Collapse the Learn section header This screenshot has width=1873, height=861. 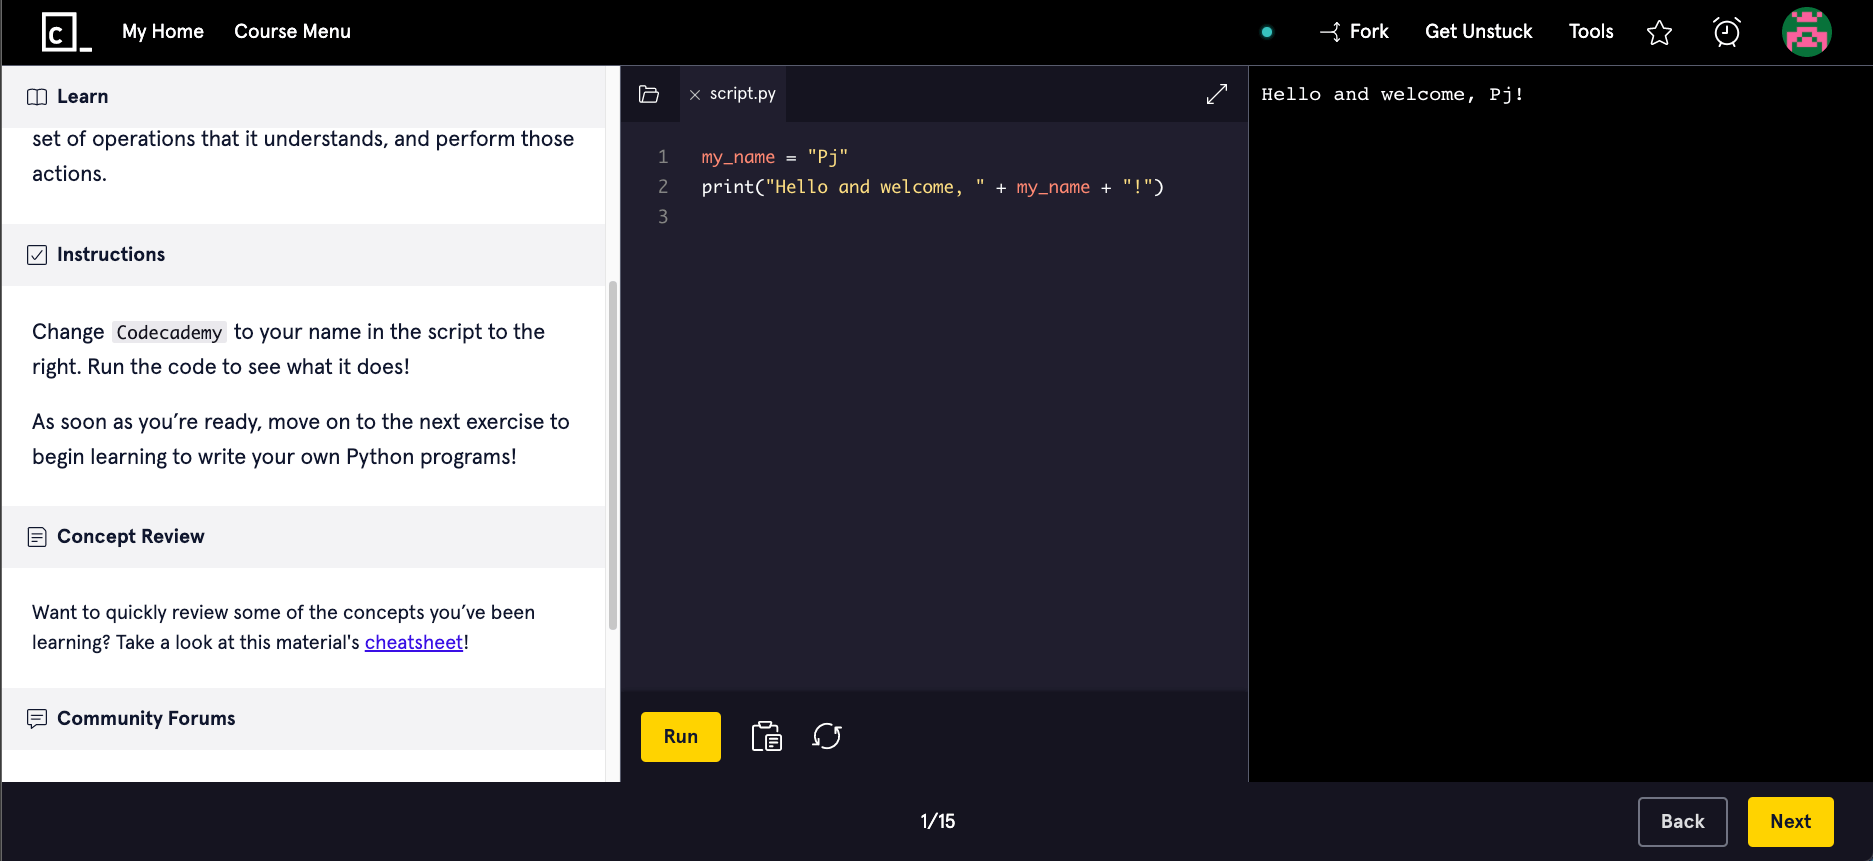tap(303, 97)
